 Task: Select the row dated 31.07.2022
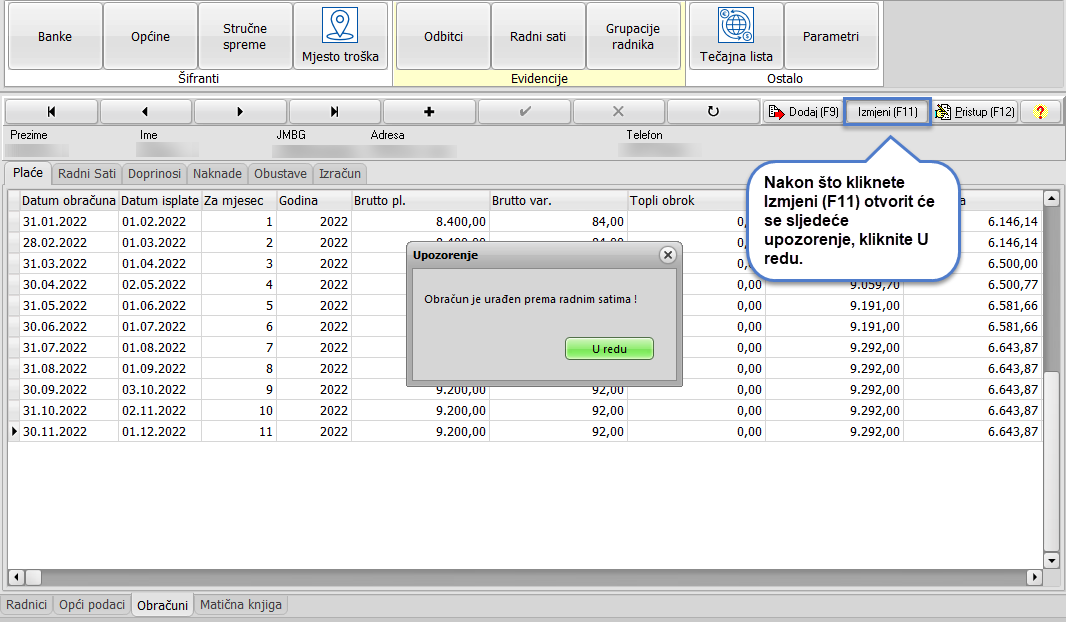525,348
